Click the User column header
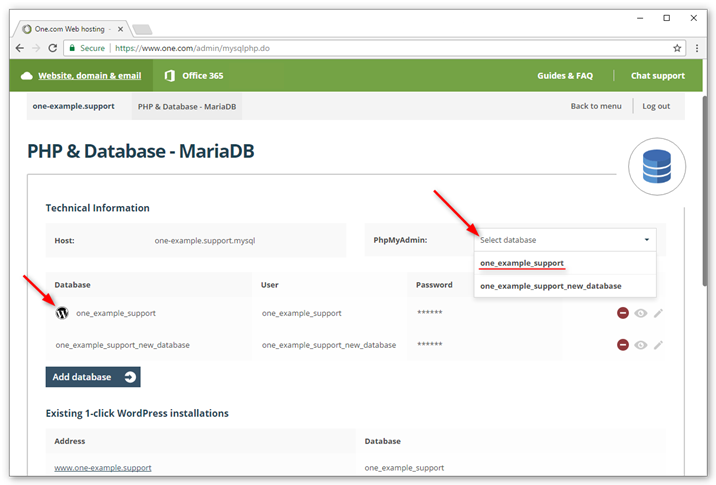Viewport: 716px width, 485px height. click(269, 285)
